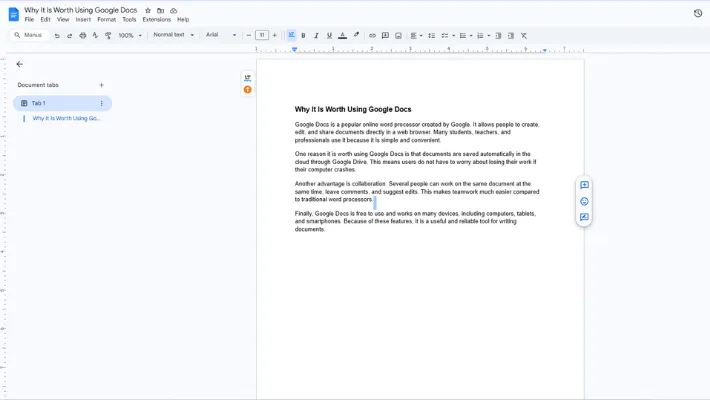710x400 pixels.
Task: Select the Paint format tool
Action: (x=108, y=35)
